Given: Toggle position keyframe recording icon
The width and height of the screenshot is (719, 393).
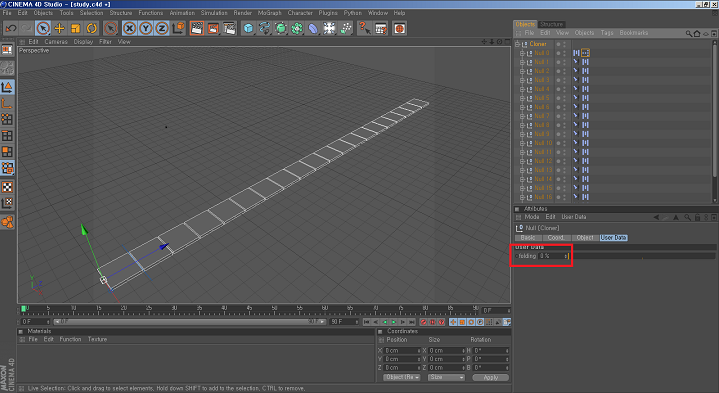Looking at the screenshot, I should pyautogui.click(x=453, y=322).
